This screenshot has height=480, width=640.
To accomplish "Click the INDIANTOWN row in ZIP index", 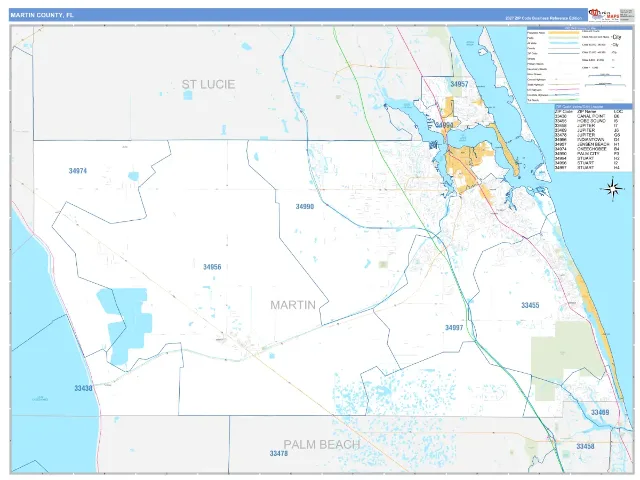I will coord(587,140).
